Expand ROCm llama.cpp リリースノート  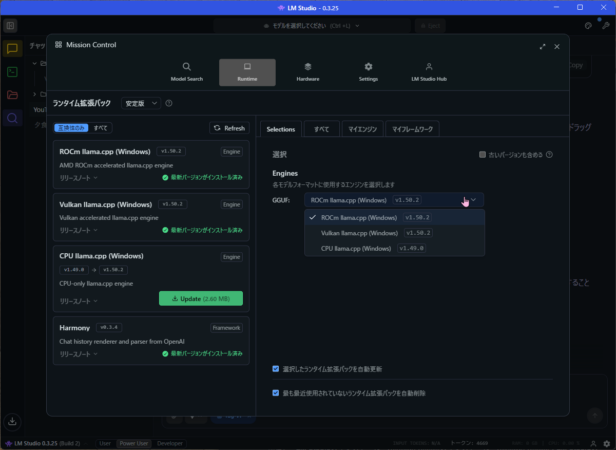click(79, 178)
